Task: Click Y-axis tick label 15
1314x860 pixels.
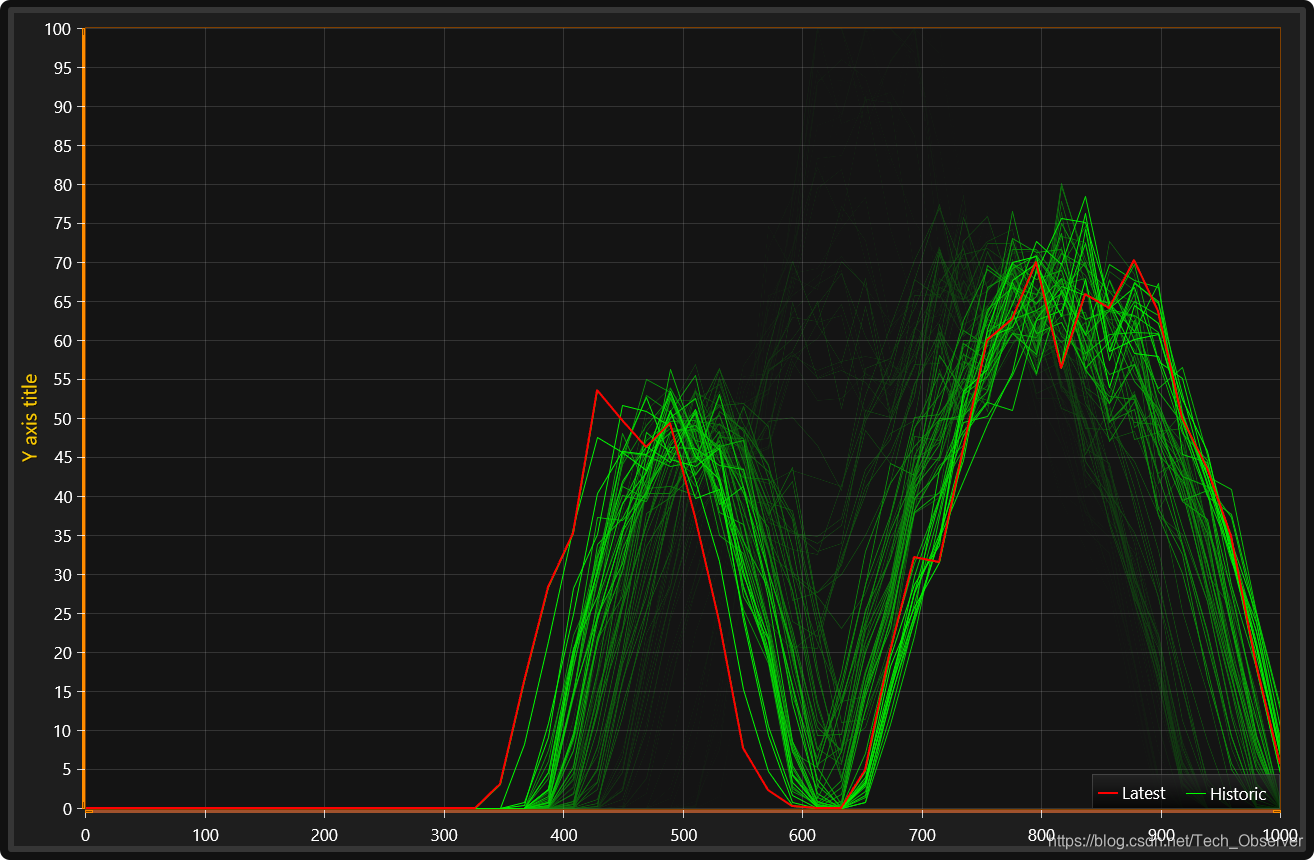Action: pos(62,691)
